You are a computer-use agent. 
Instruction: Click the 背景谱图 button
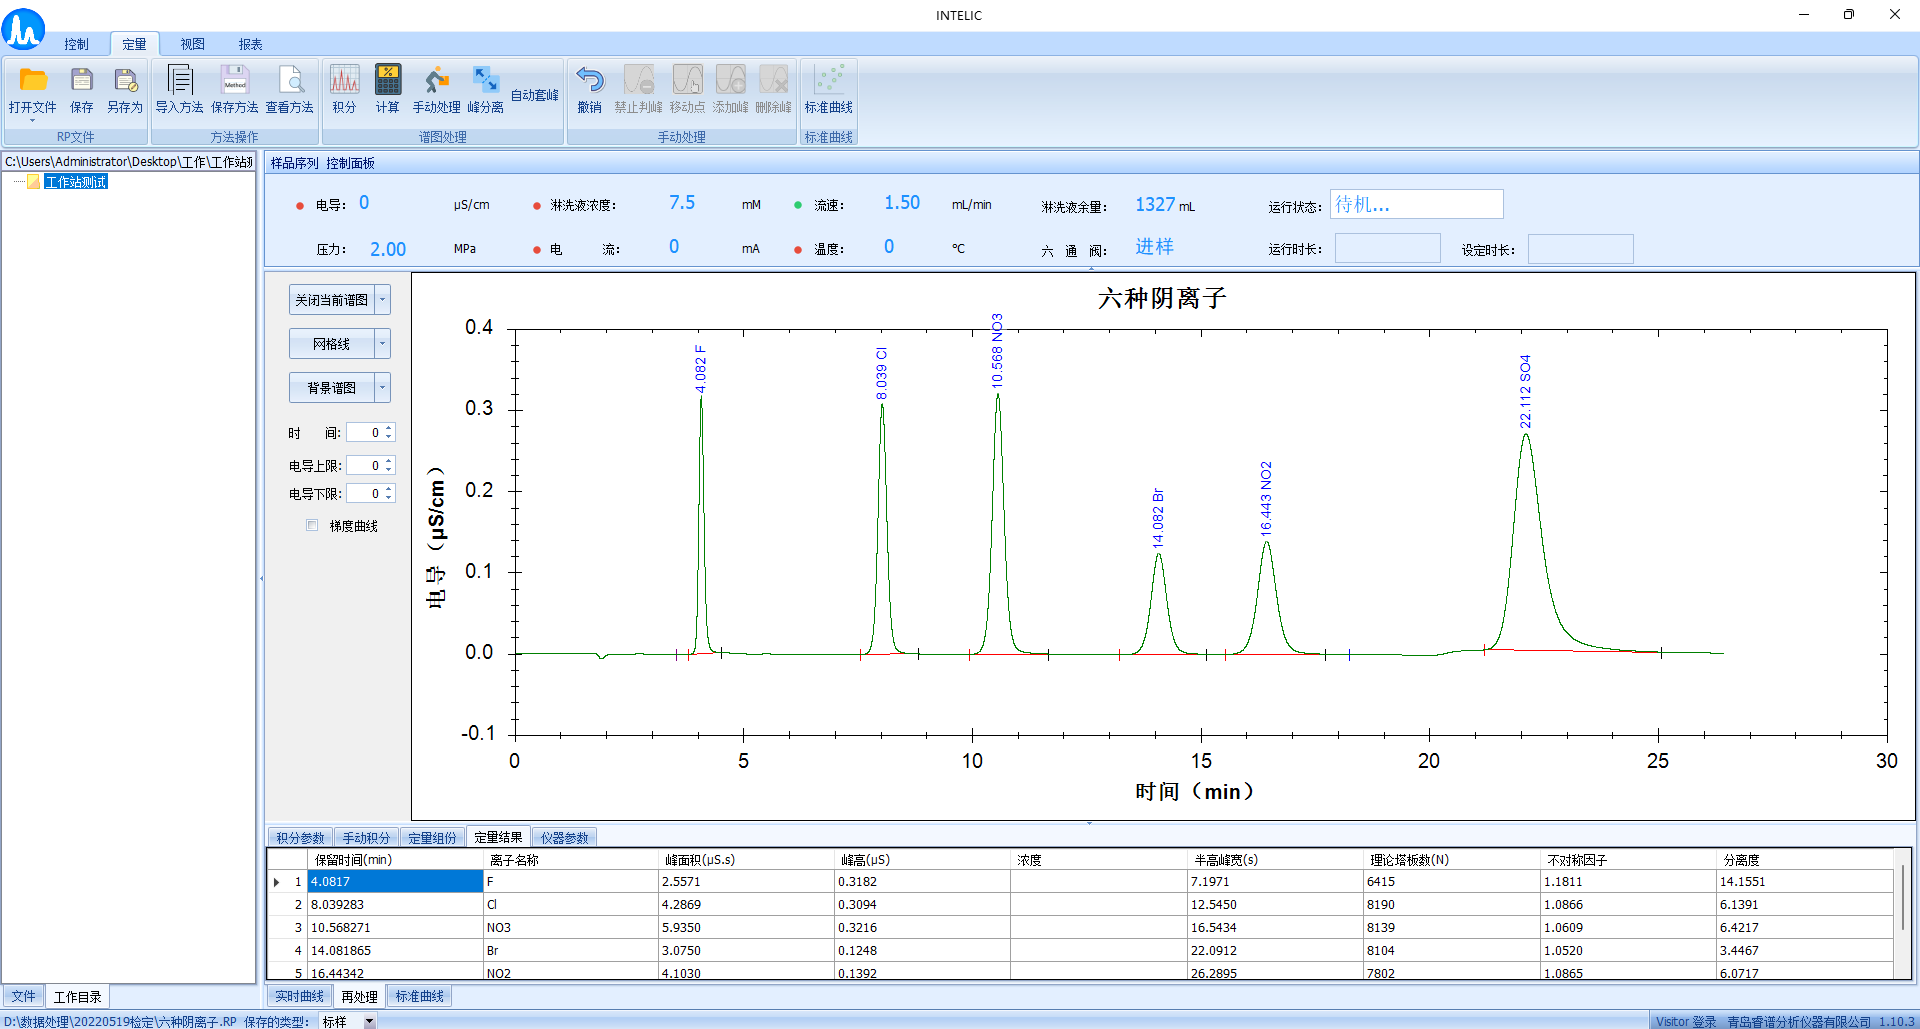332,388
